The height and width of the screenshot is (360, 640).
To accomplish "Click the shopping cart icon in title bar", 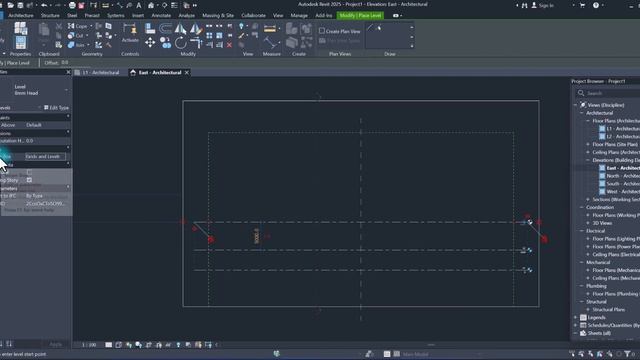I will tap(582, 5).
